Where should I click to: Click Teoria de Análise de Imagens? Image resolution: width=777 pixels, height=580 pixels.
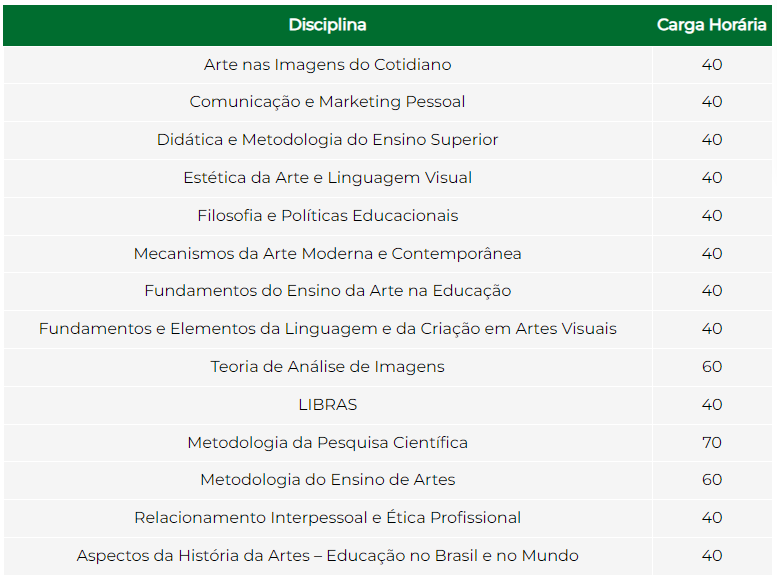coord(328,366)
